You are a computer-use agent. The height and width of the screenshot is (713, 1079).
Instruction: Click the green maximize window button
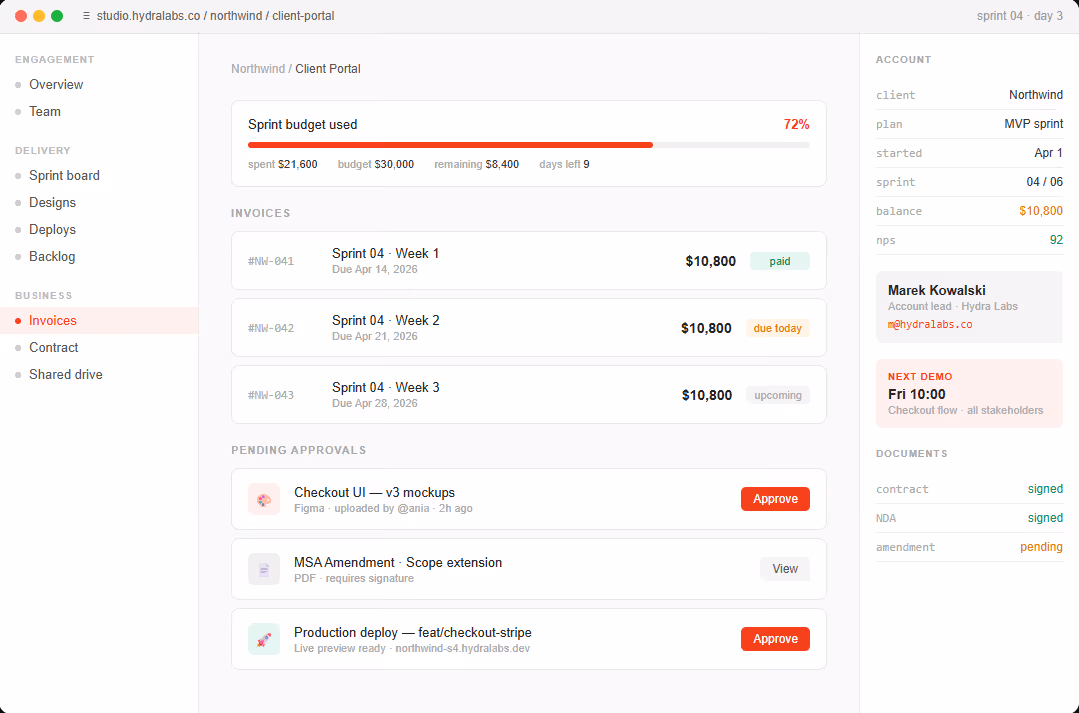pos(57,16)
